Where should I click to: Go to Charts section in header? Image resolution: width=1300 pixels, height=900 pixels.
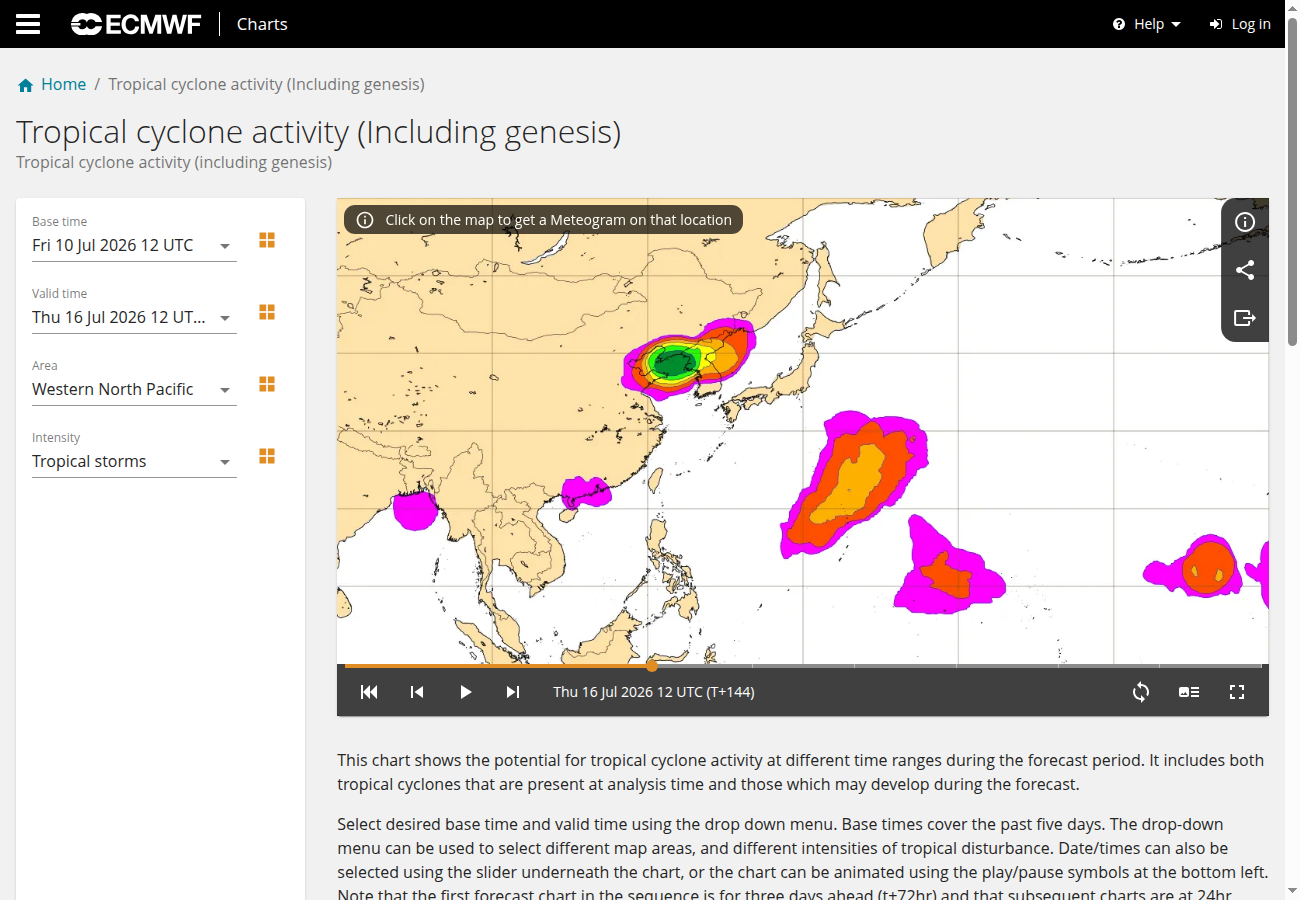pyautogui.click(x=262, y=24)
